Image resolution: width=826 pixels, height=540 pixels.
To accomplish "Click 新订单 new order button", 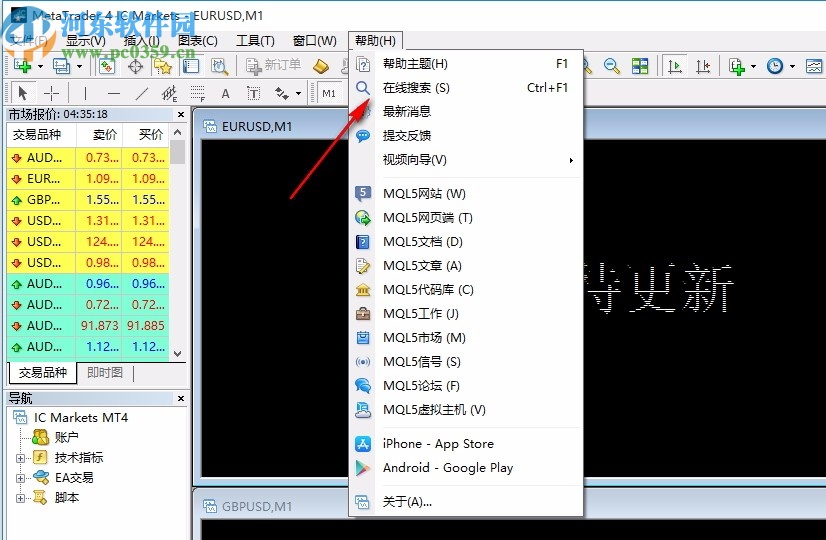I will [273, 66].
